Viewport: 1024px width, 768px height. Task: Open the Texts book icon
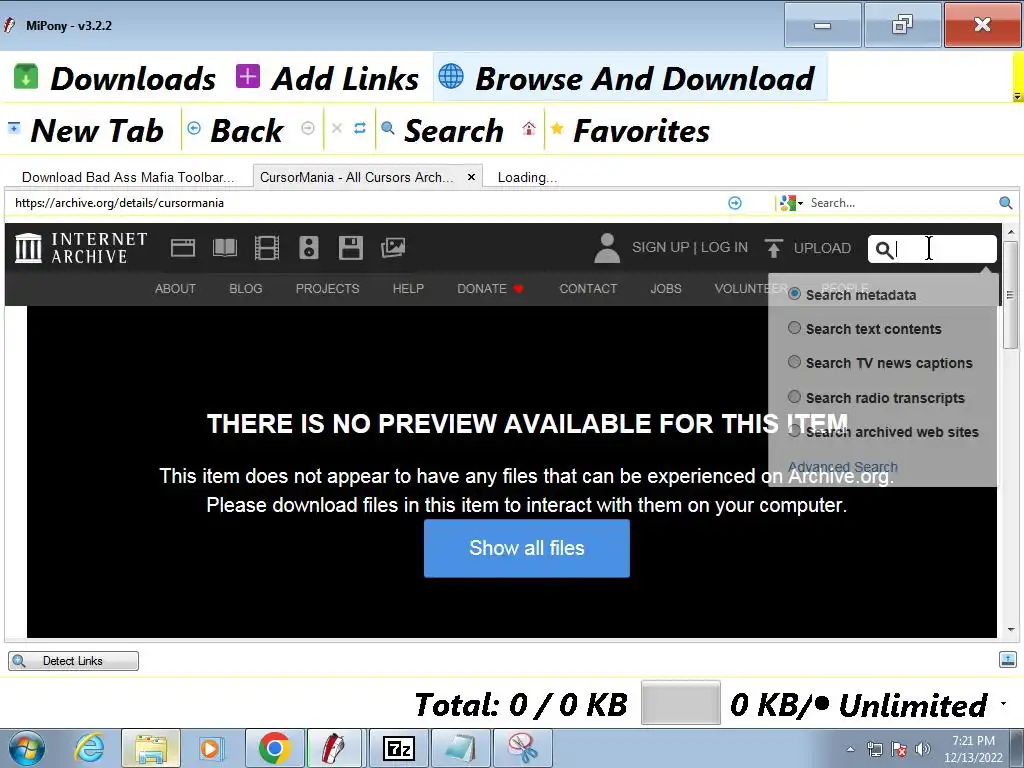[x=225, y=248]
